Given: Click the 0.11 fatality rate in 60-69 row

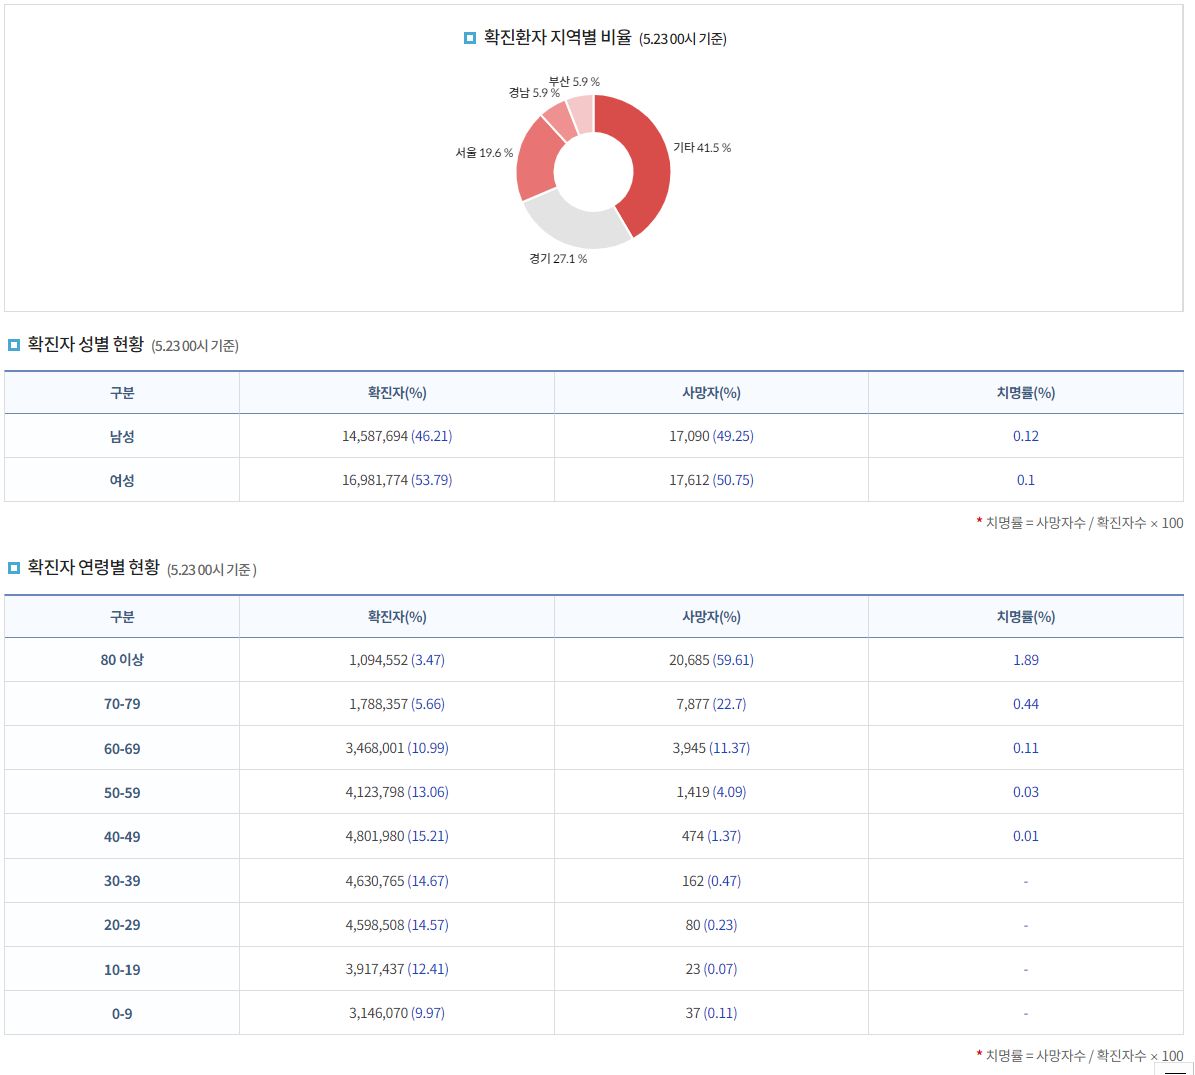Looking at the screenshot, I should tap(1026, 748).
